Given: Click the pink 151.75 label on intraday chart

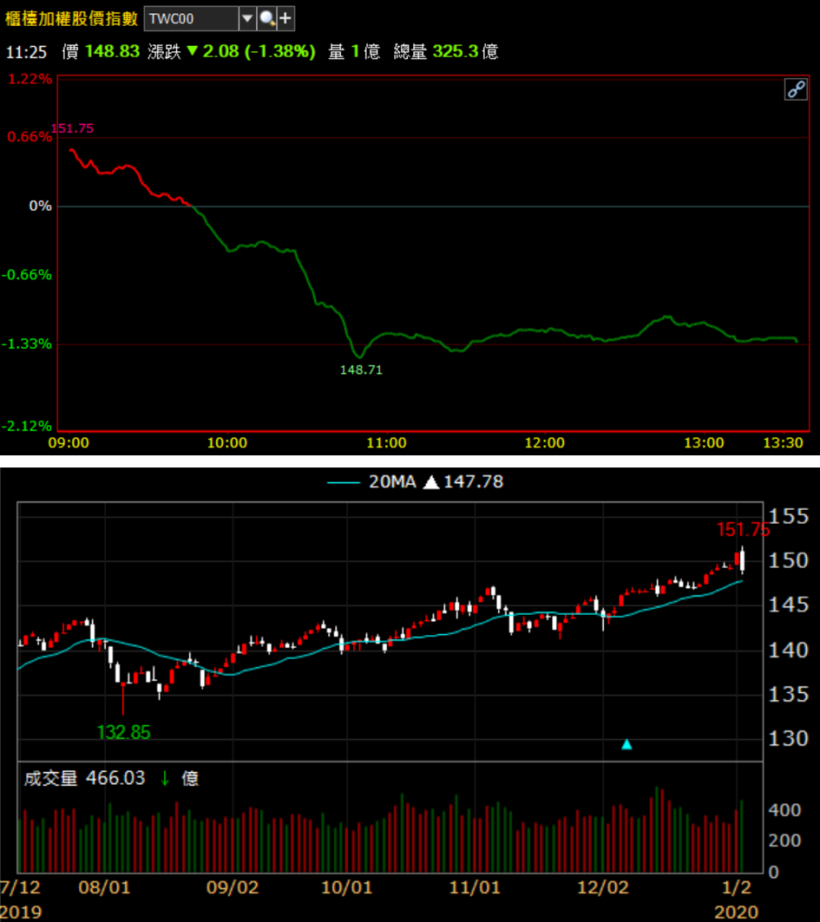Looking at the screenshot, I should click(x=72, y=128).
